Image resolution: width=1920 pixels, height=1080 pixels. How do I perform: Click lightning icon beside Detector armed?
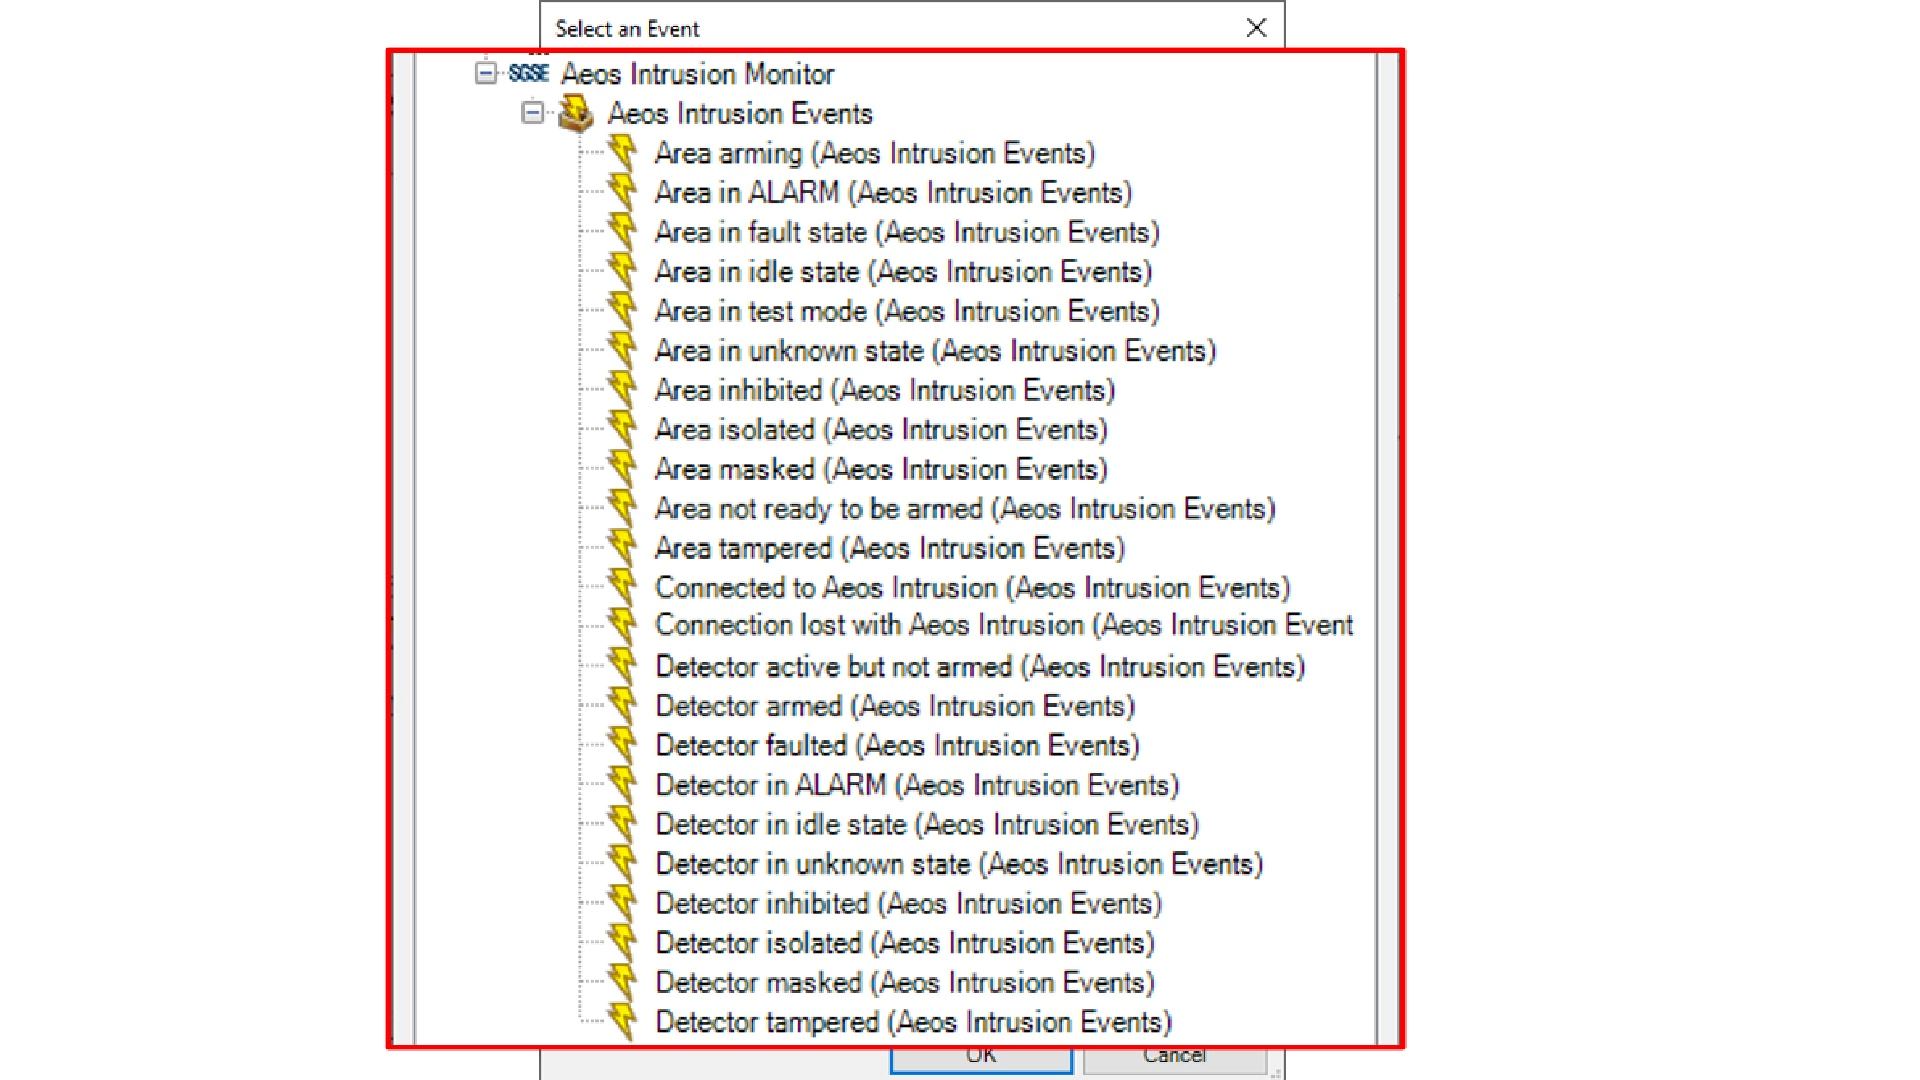622,706
